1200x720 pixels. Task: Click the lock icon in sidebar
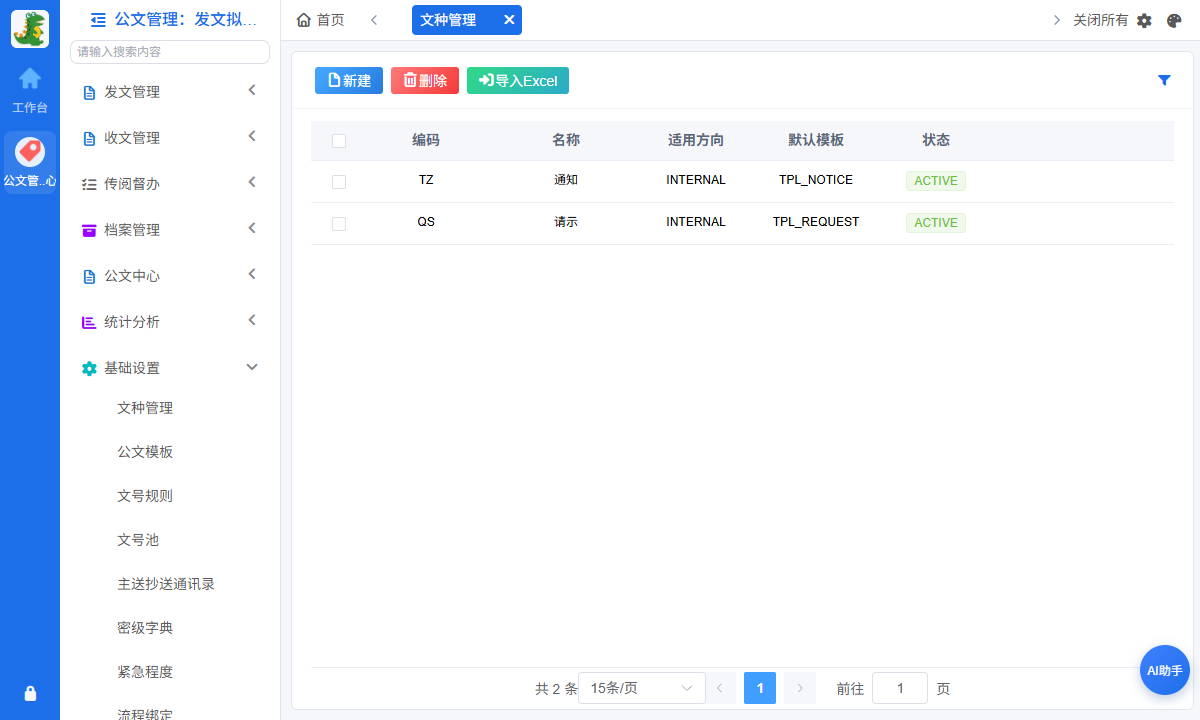click(x=30, y=693)
